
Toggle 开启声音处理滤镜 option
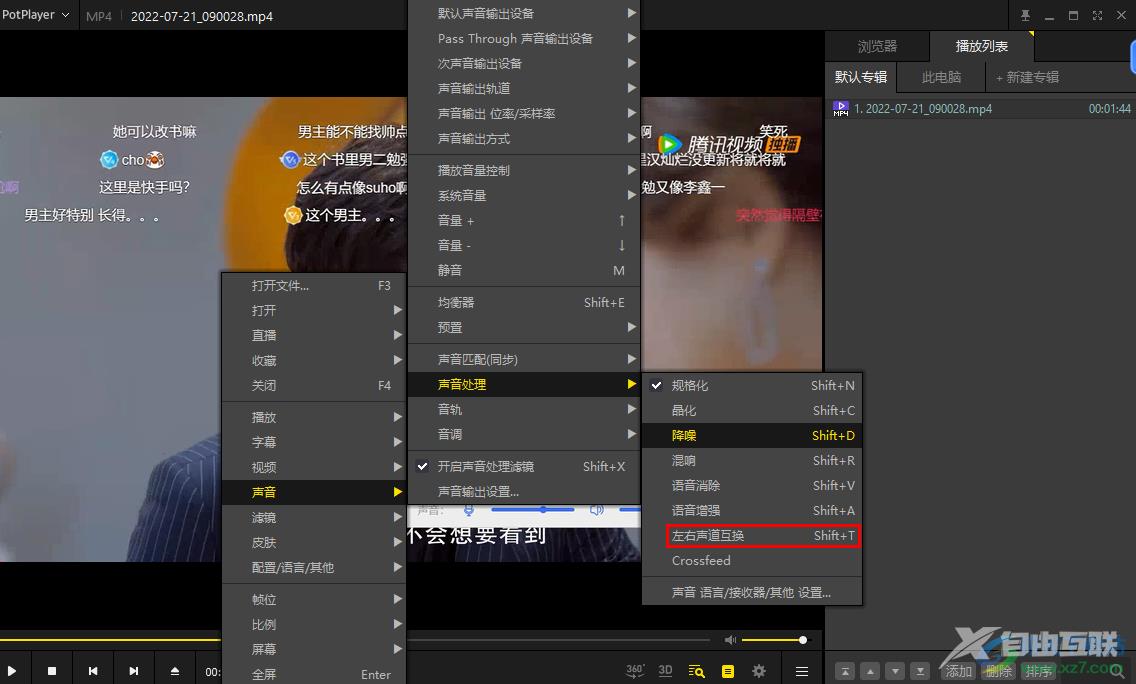(x=524, y=467)
